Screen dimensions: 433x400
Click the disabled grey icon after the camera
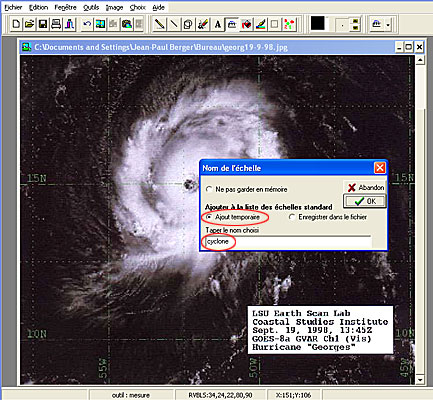[x=139, y=24]
